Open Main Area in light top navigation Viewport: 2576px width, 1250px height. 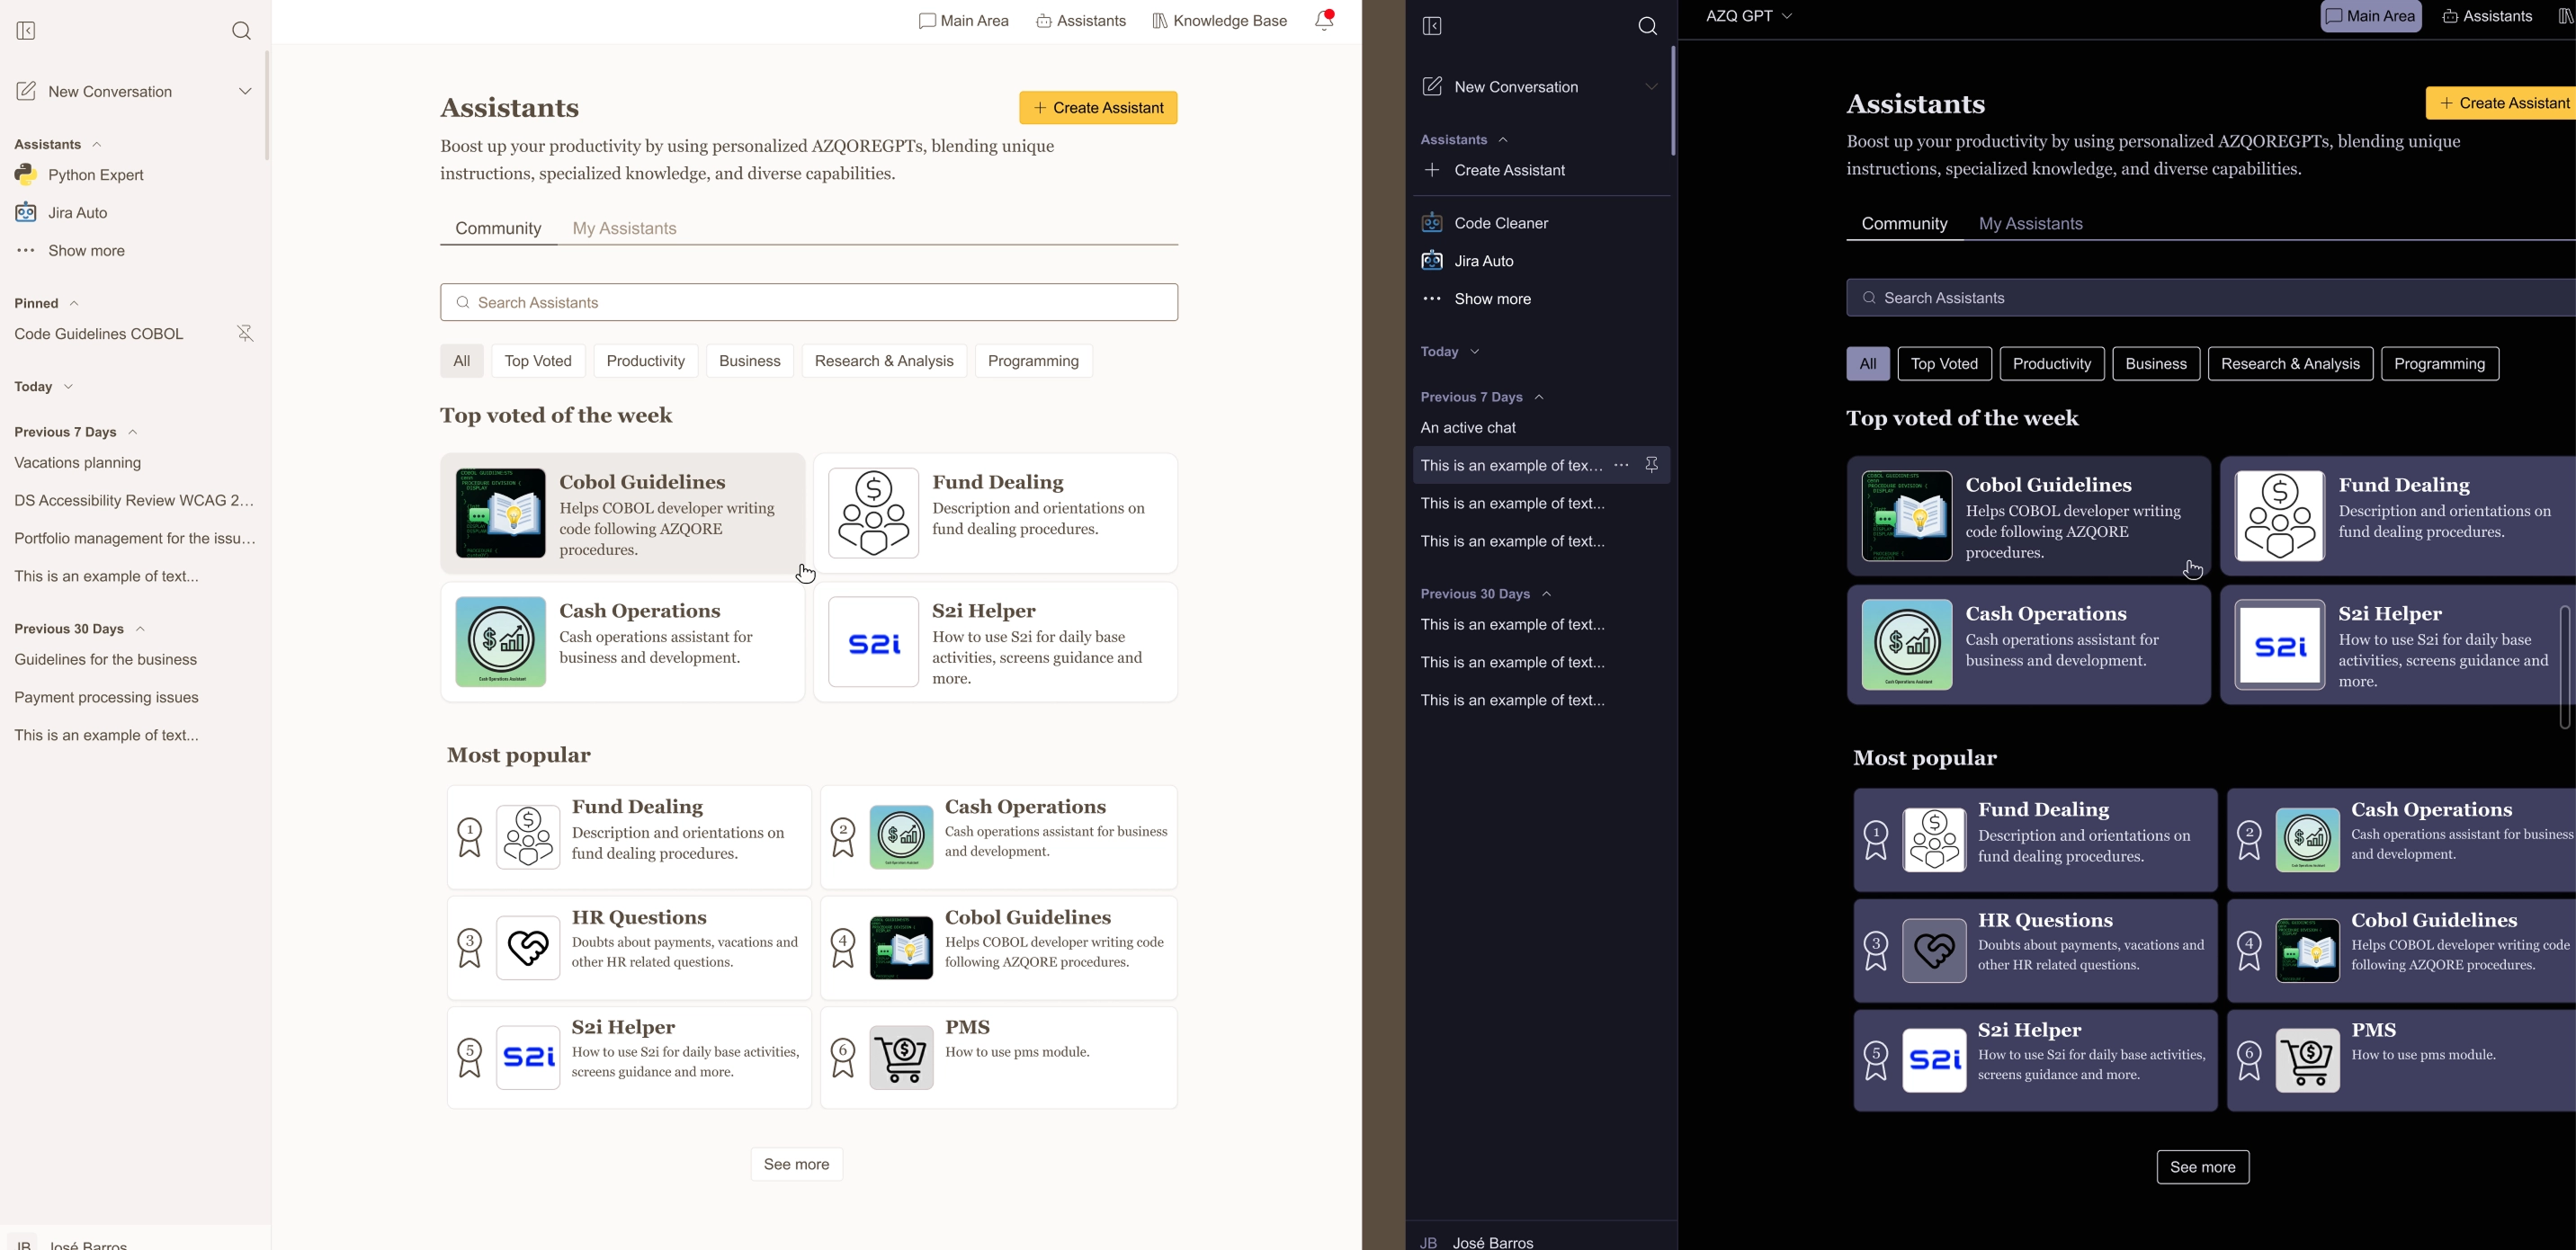[964, 21]
